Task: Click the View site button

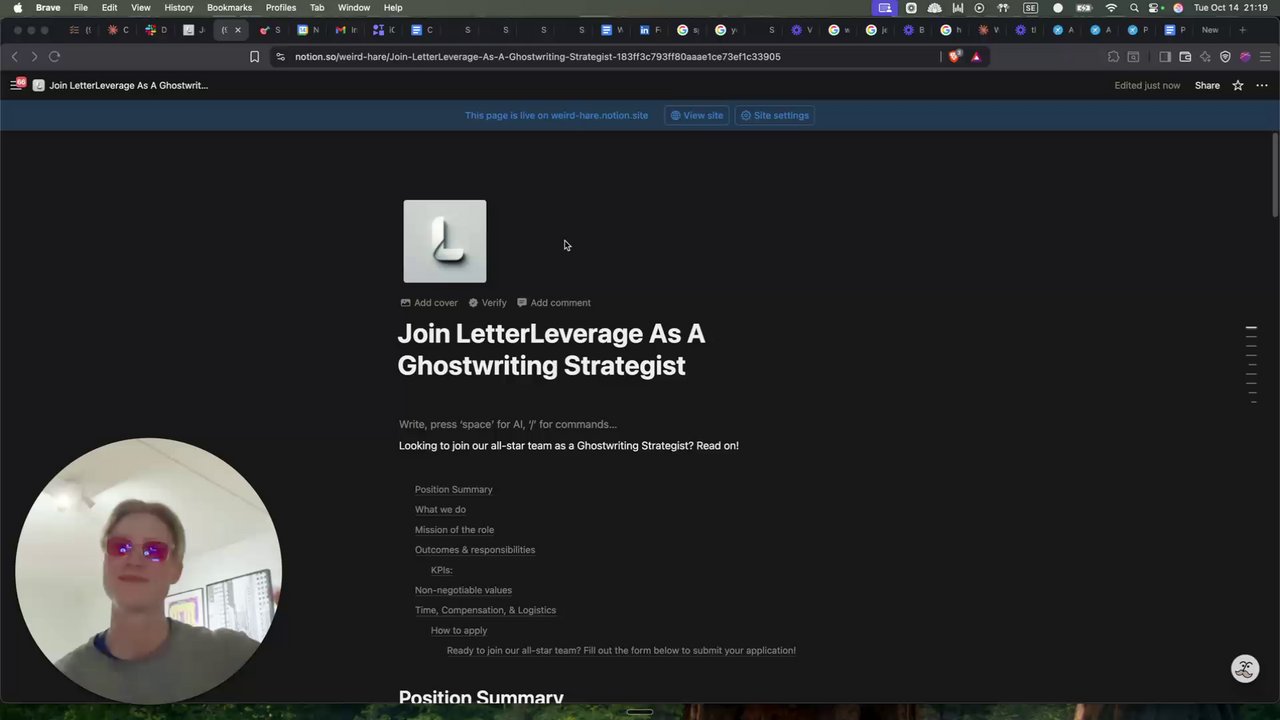Action: point(697,115)
